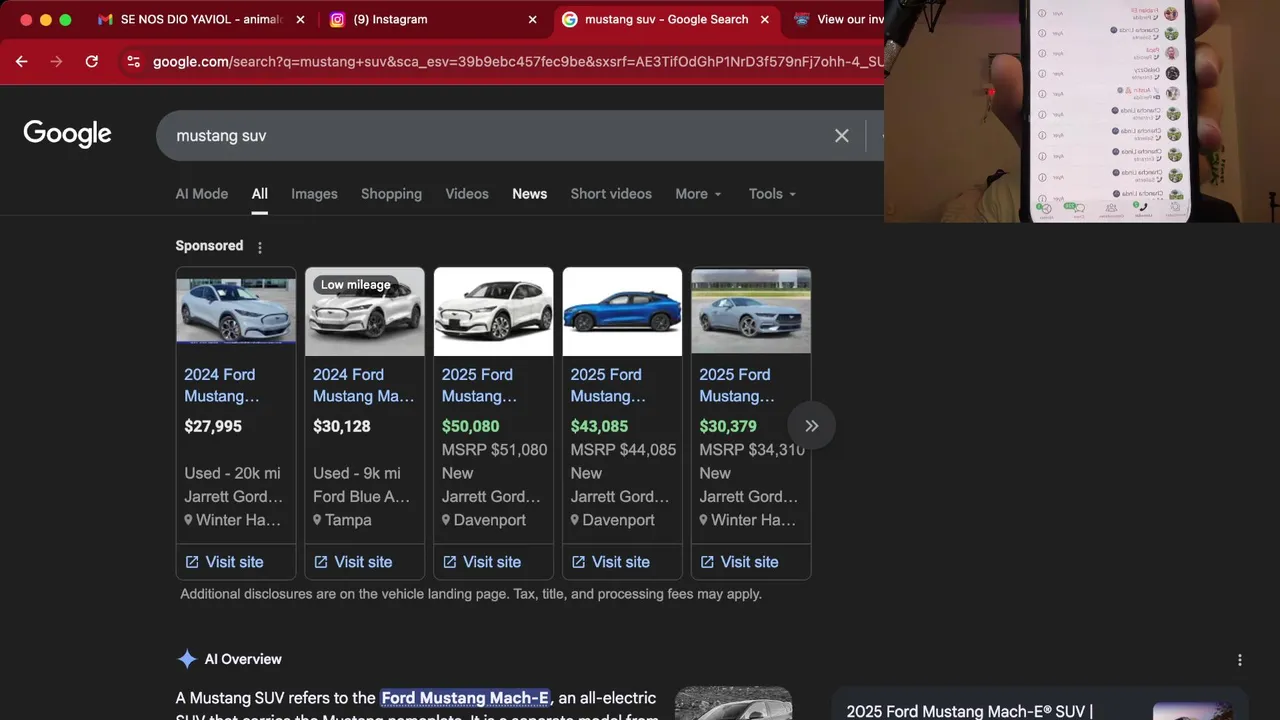Image resolution: width=1280 pixels, height=720 pixels.
Task: Open Sponsored section three-dot options
Action: (260, 247)
